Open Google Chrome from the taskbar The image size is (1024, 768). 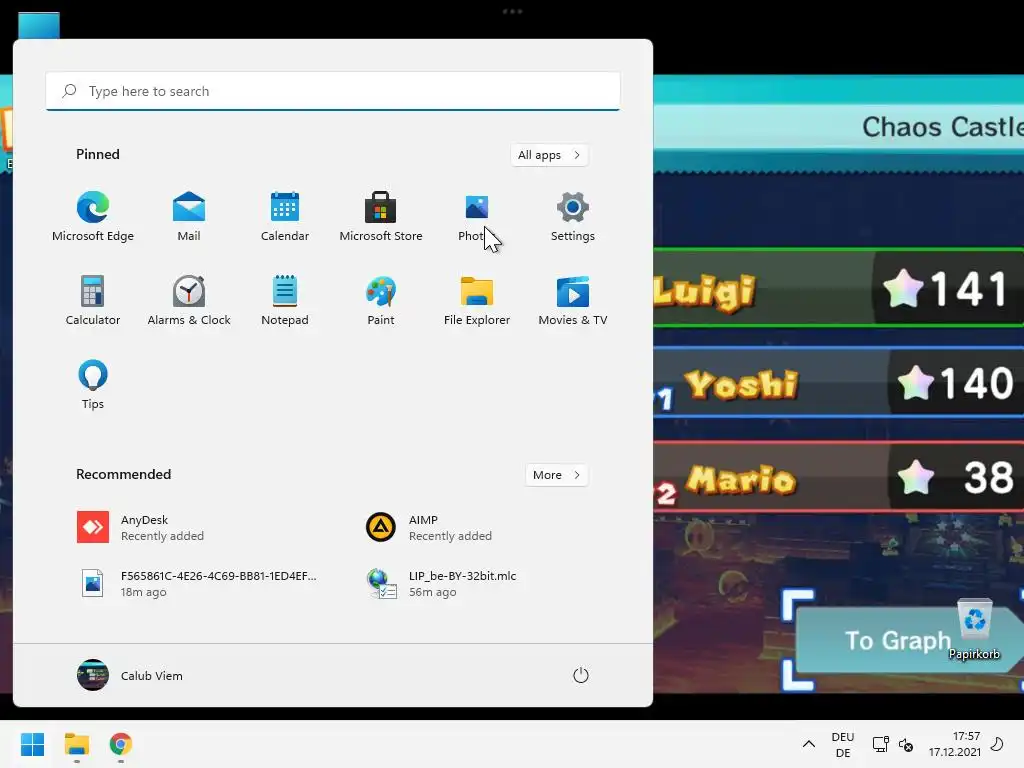click(x=121, y=744)
